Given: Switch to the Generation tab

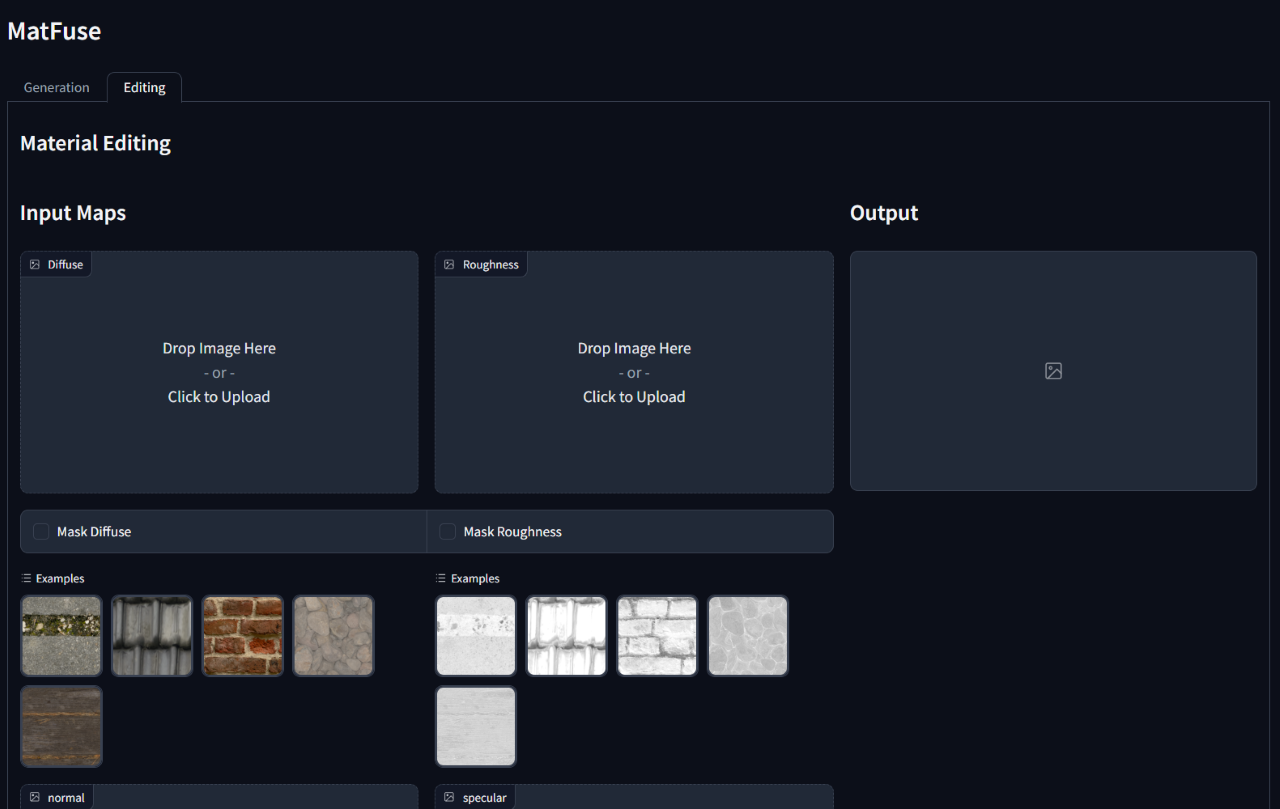Looking at the screenshot, I should (x=57, y=88).
